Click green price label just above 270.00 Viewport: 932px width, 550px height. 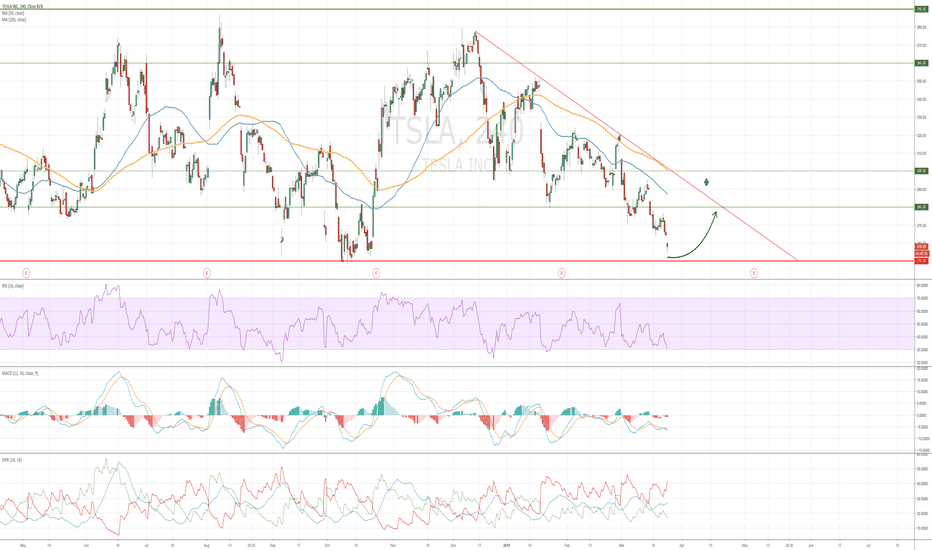pyautogui.click(x=922, y=207)
